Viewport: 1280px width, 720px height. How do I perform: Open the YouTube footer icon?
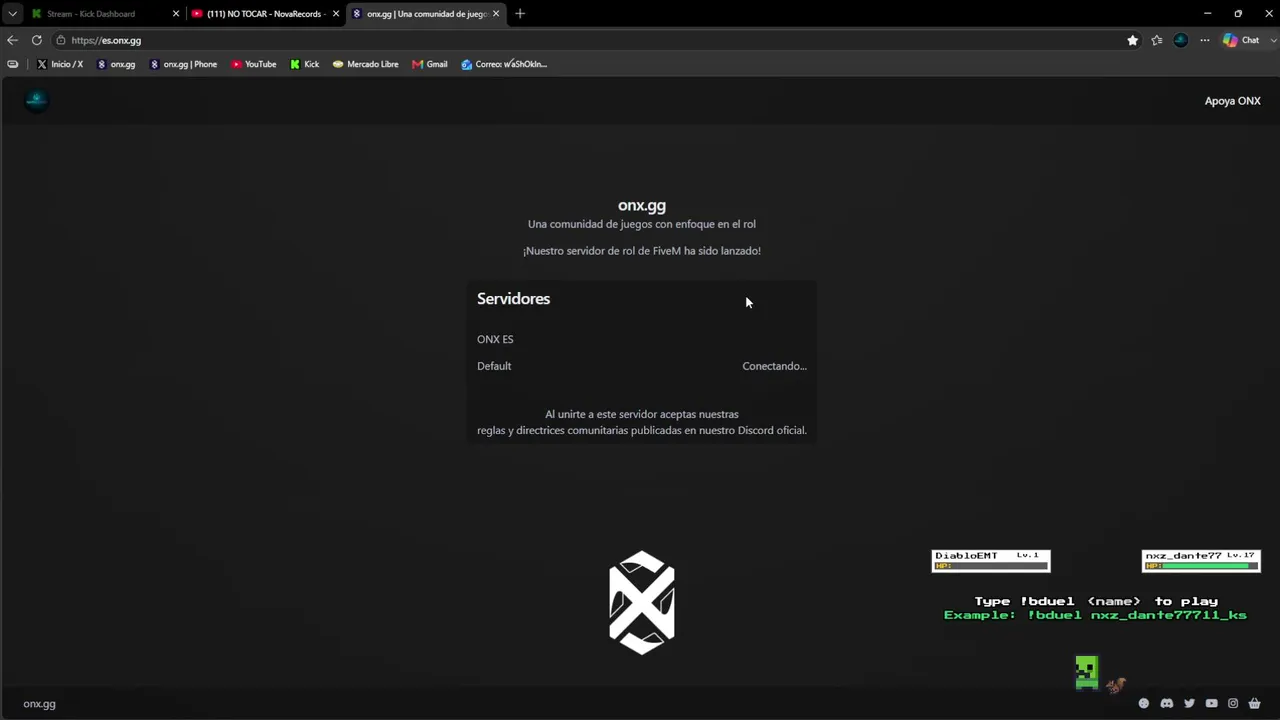click(x=1211, y=704)
